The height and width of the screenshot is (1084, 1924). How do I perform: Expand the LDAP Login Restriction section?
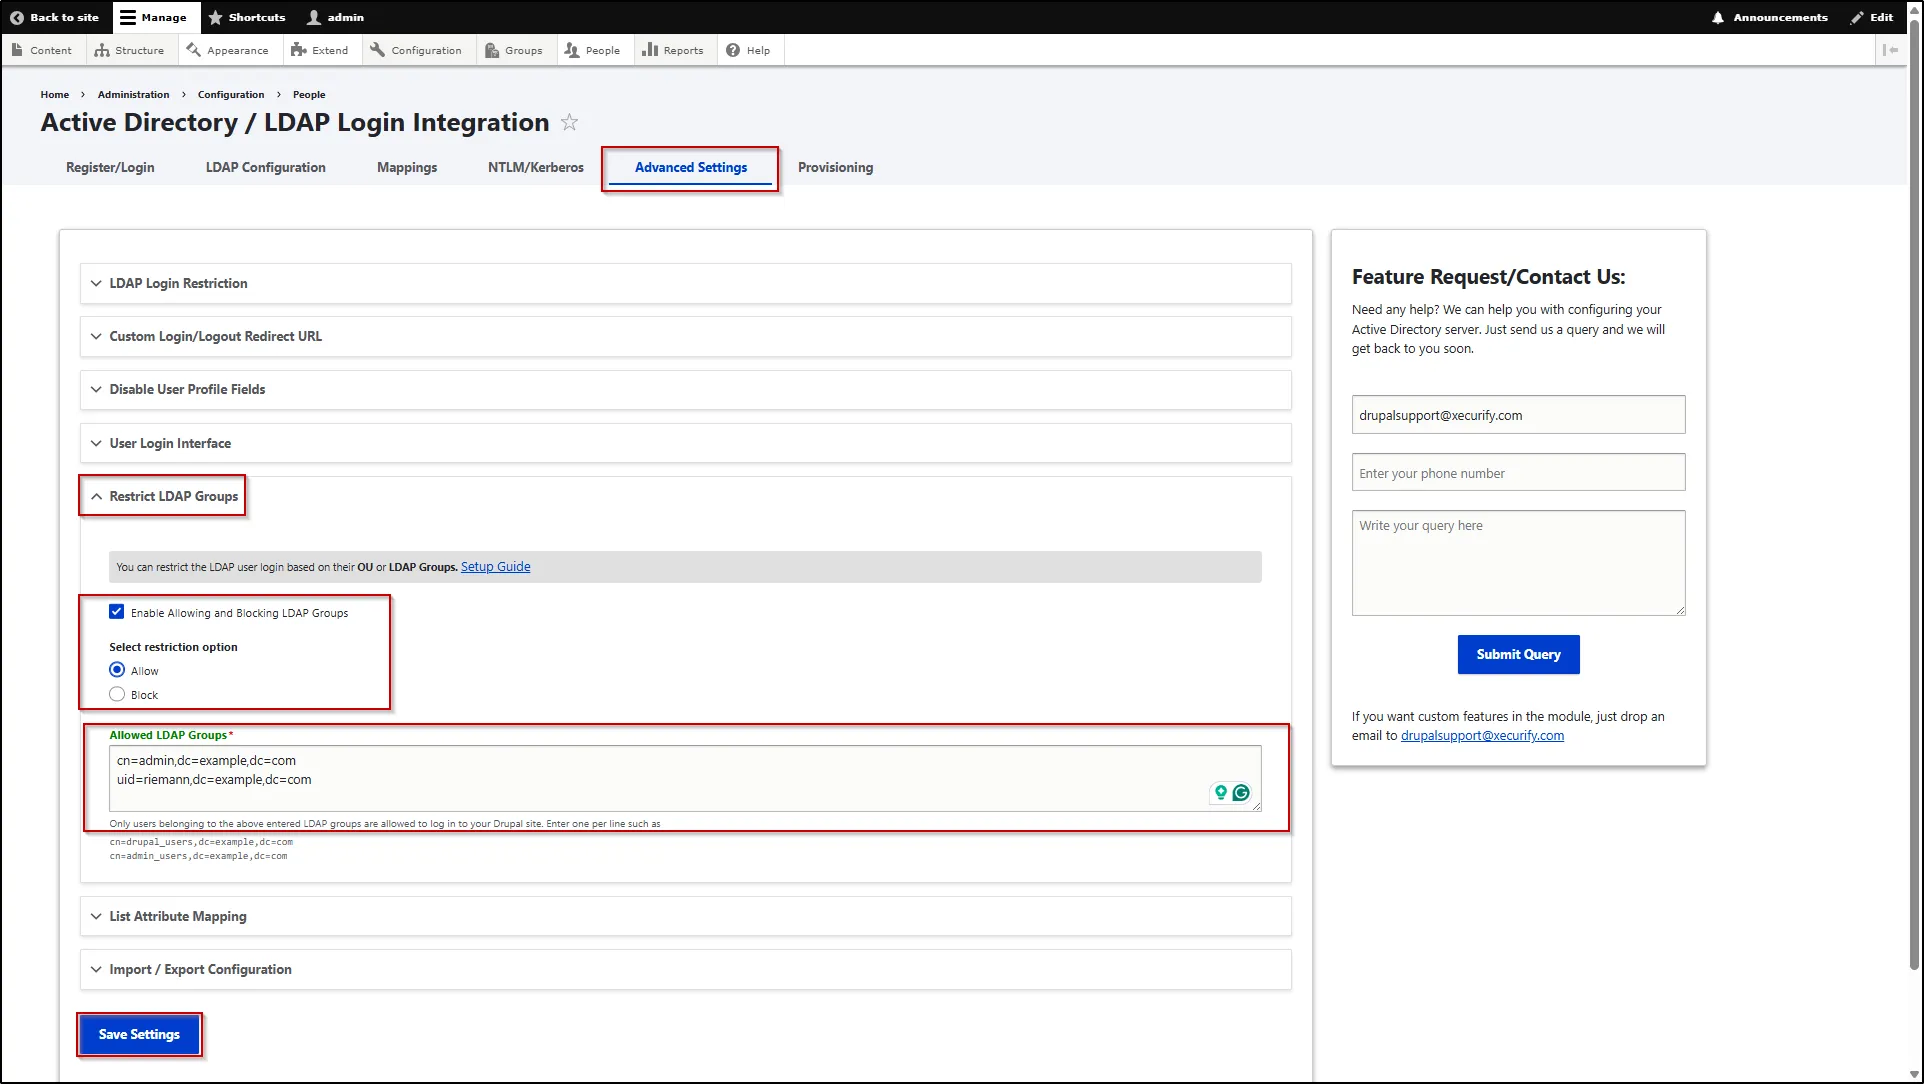[x=178, y=283]
